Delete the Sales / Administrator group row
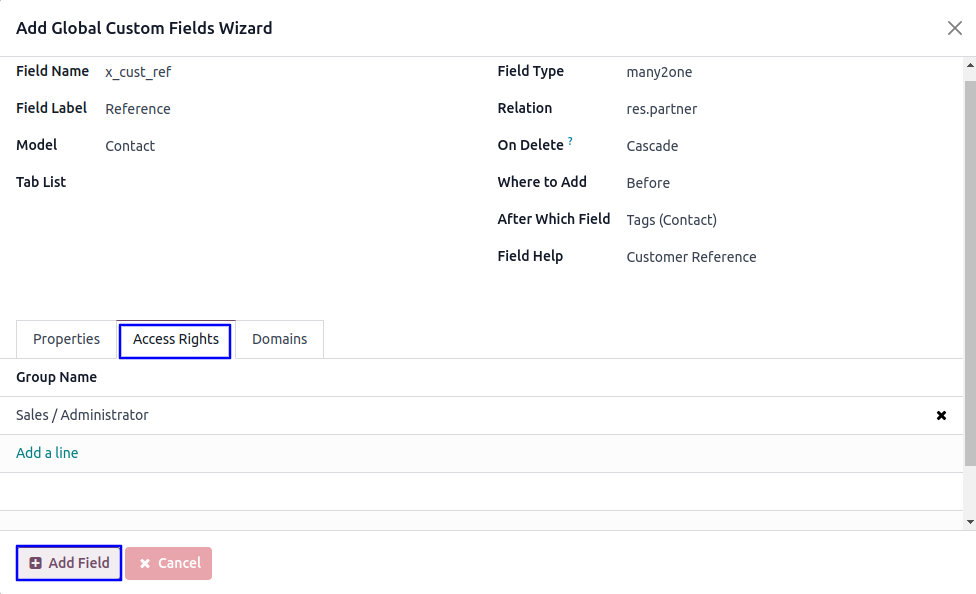976x594 pixels. pos(941,415)
